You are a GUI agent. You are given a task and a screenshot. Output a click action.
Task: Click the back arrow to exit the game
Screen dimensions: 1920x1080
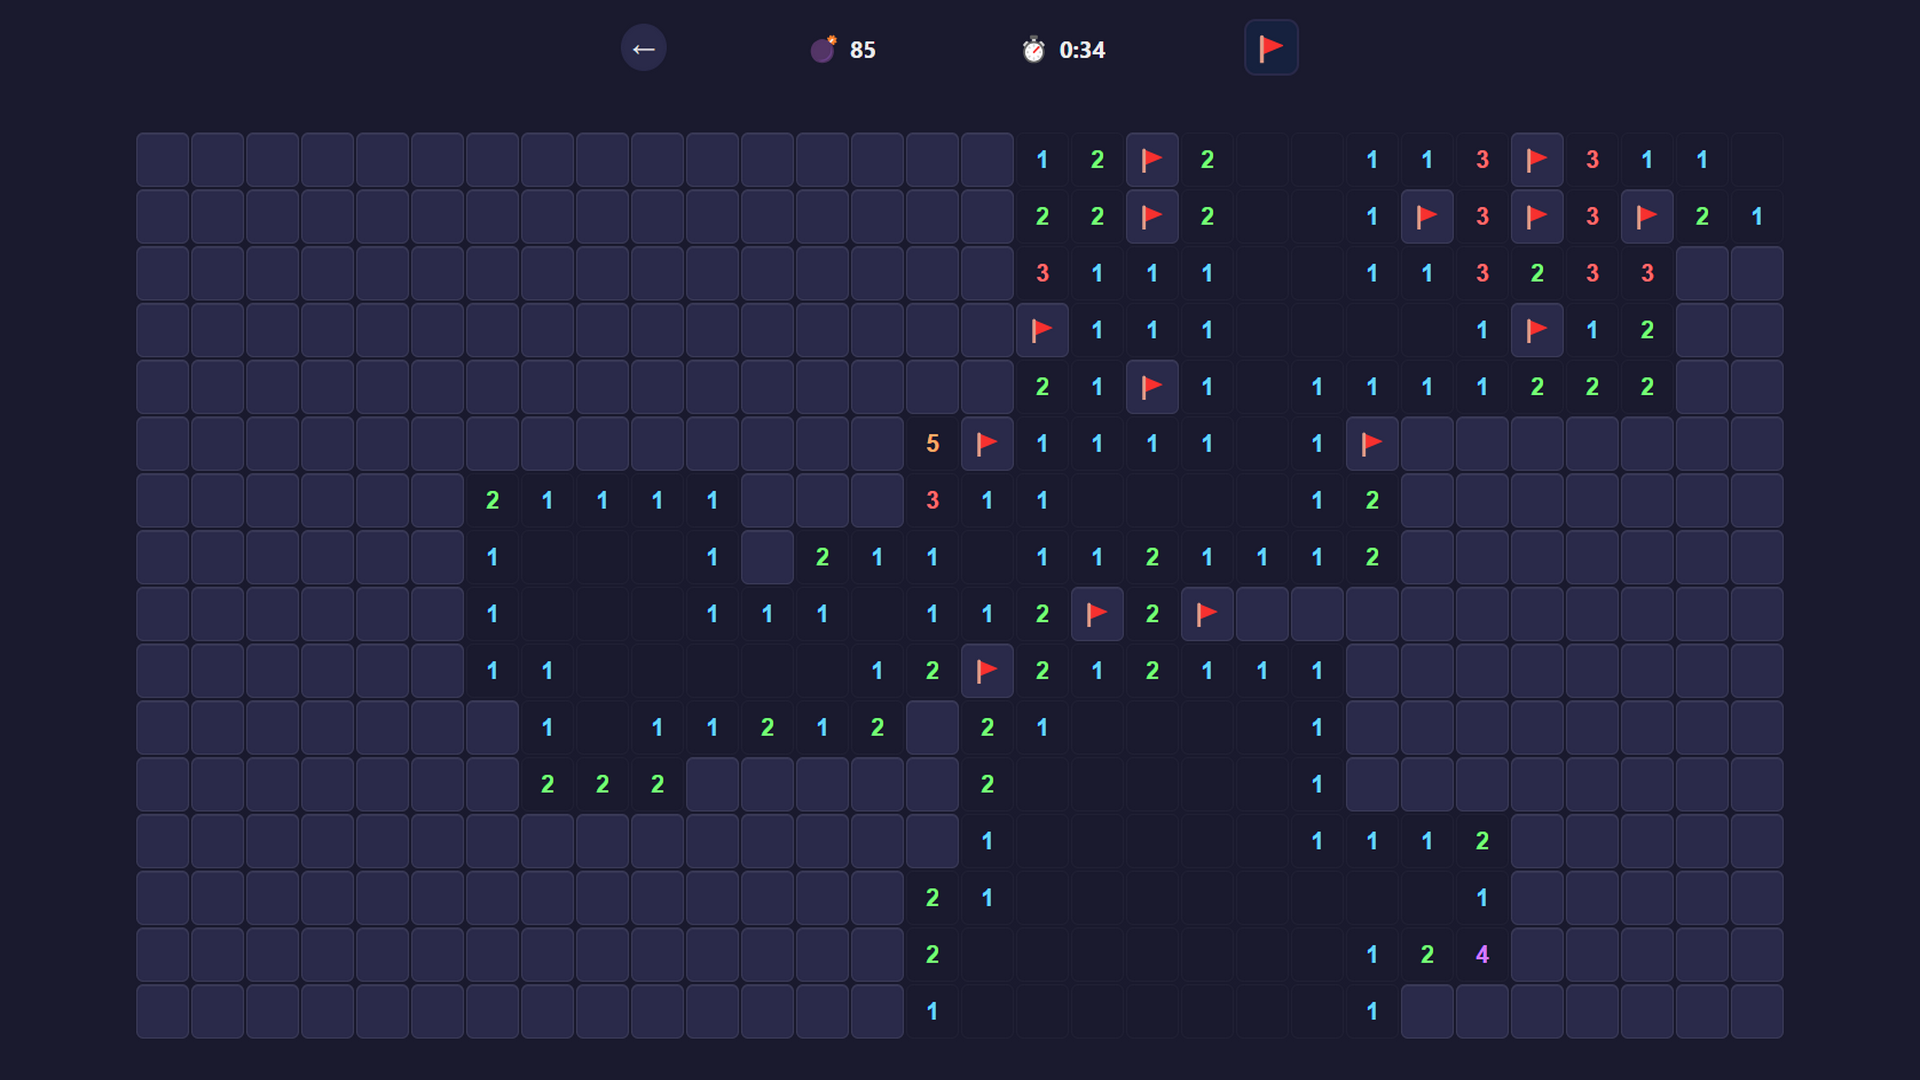pos(644,48)
